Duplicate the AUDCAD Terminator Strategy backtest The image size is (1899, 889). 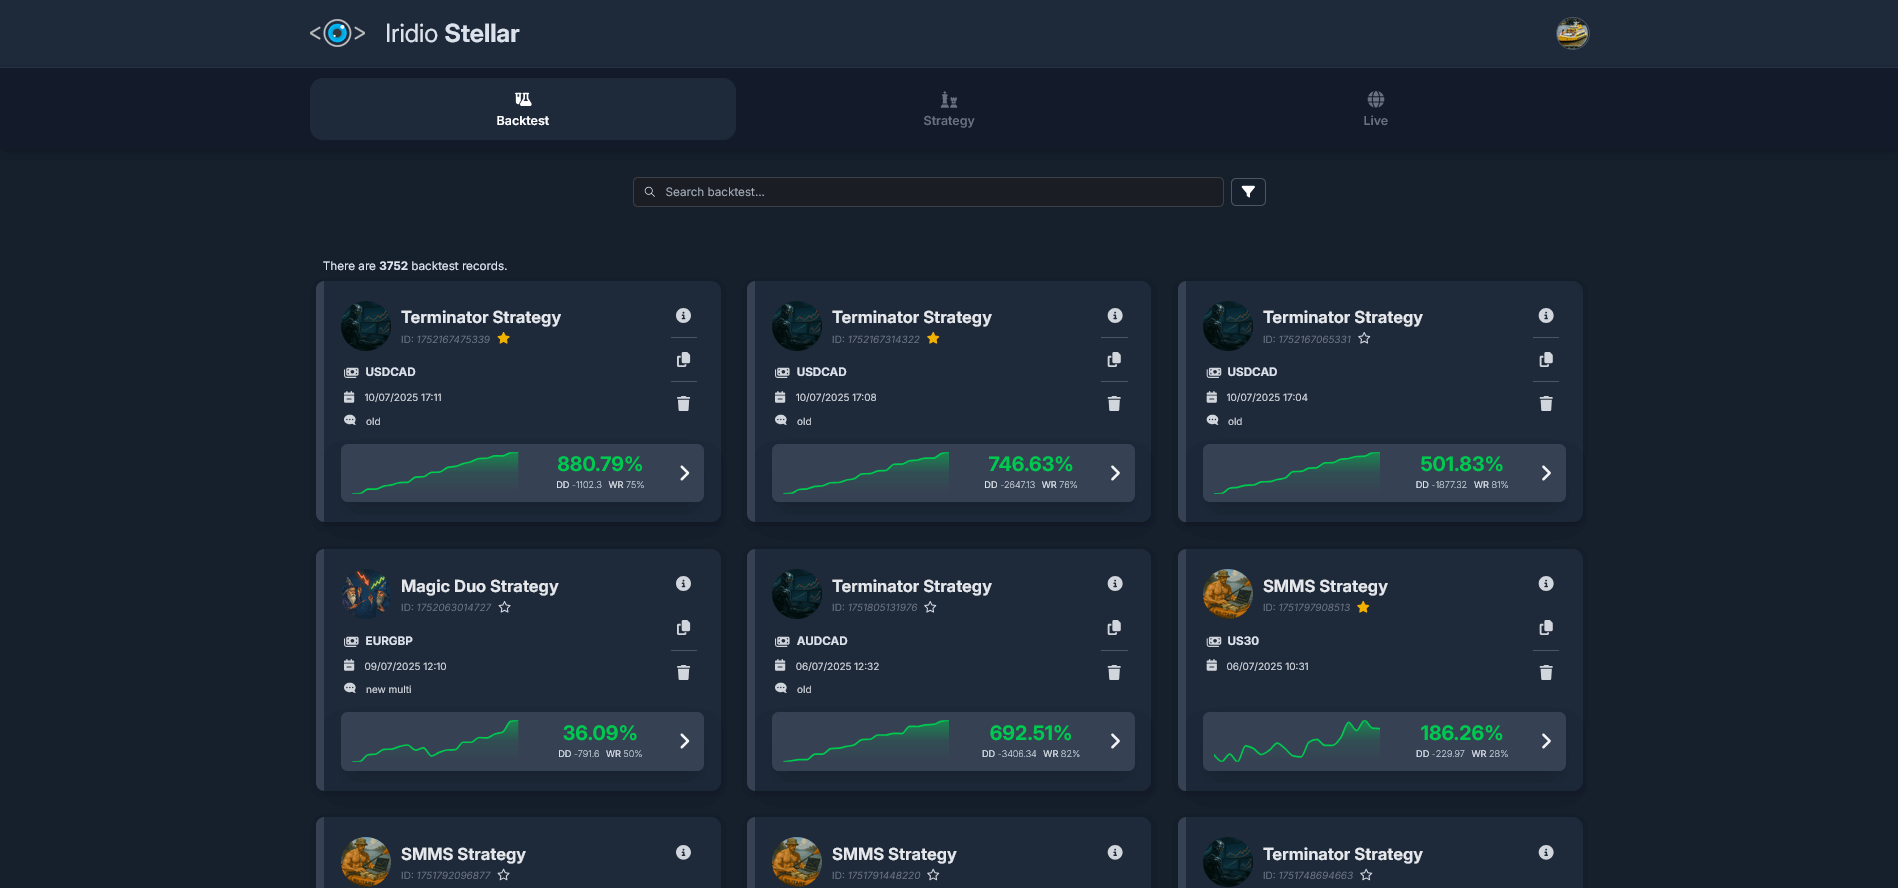1115,628
